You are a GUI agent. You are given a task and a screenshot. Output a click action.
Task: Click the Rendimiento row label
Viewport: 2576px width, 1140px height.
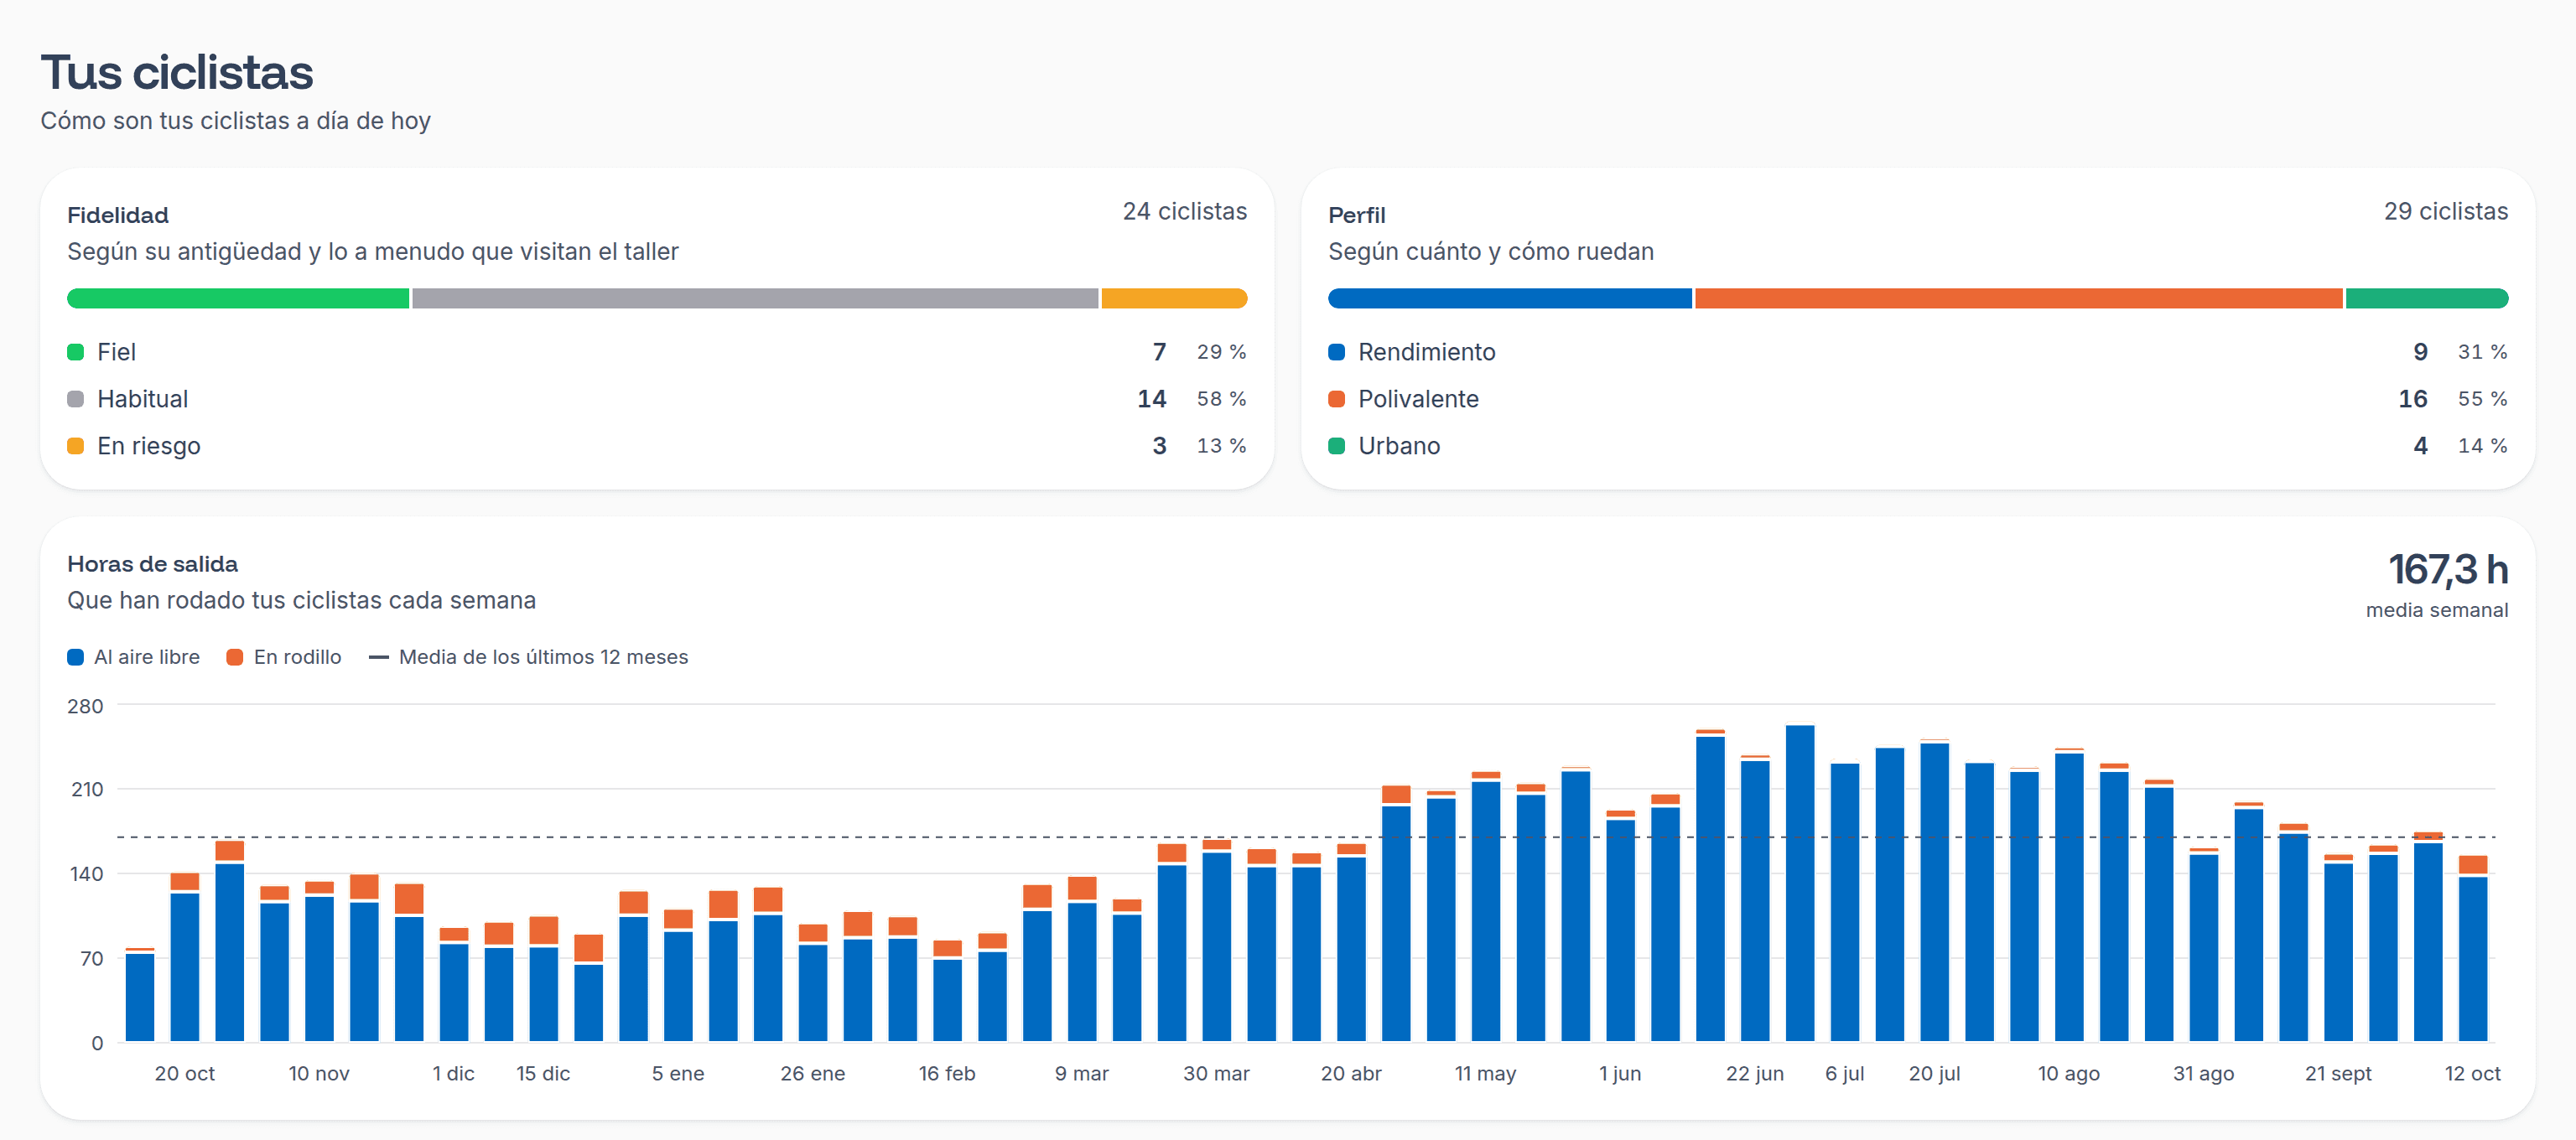point(1426,352)
